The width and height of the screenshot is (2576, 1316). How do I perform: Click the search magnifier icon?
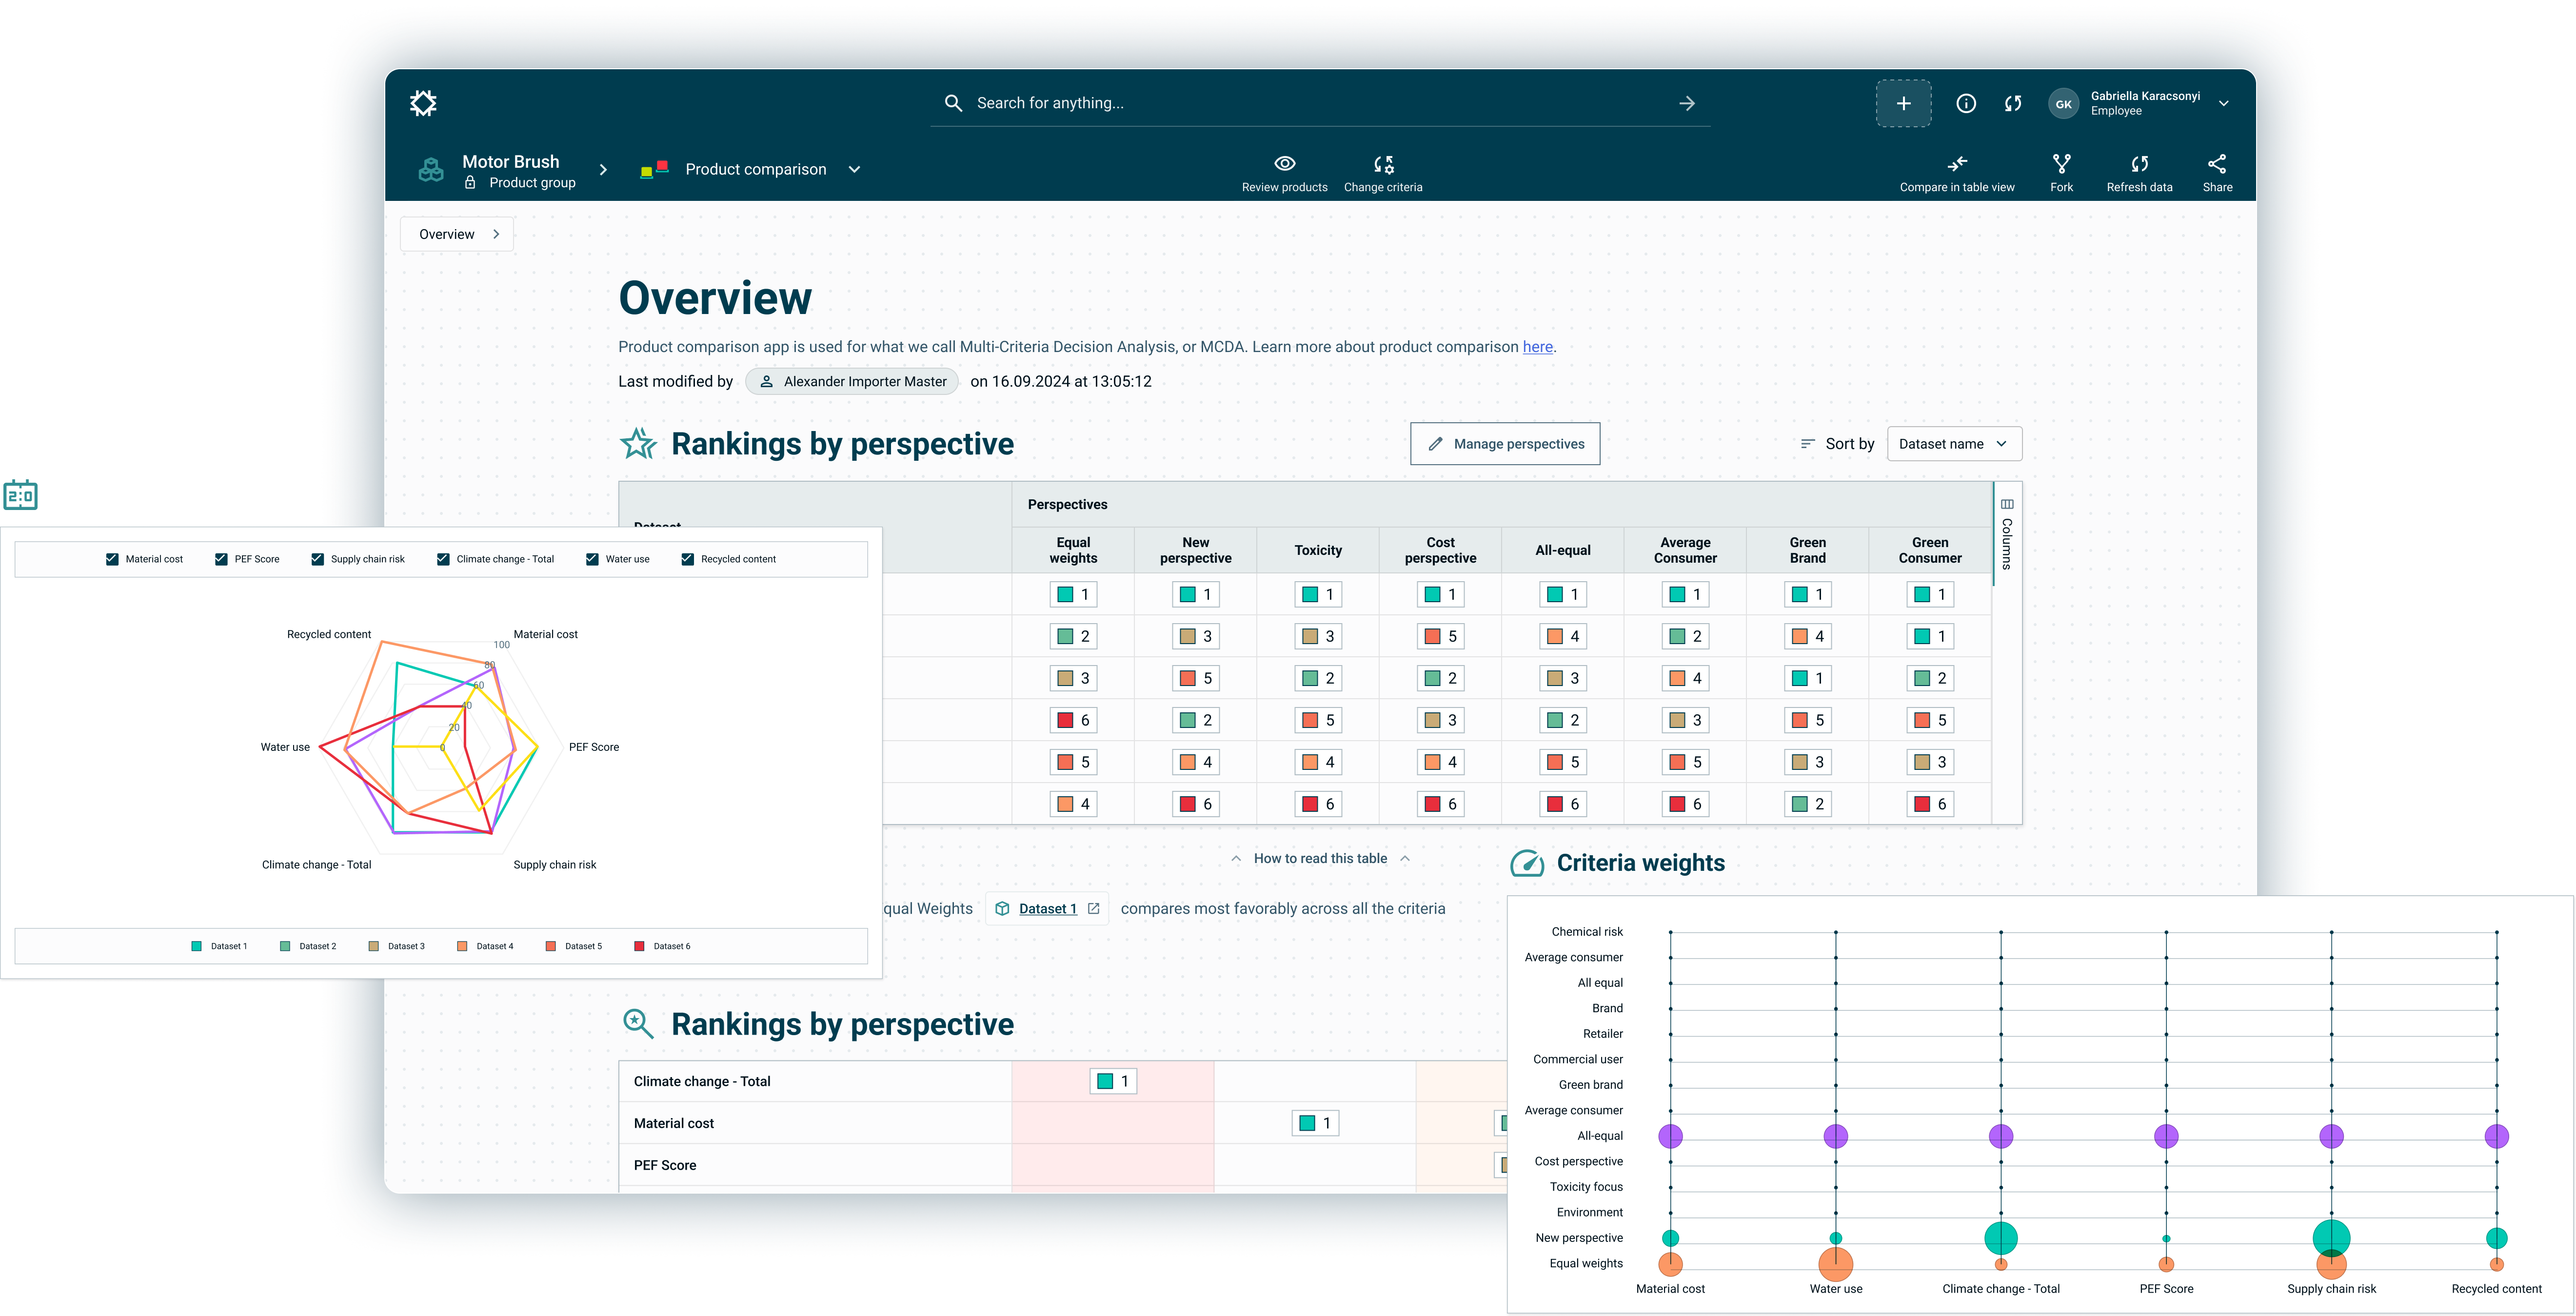click(x=953, y=103)
